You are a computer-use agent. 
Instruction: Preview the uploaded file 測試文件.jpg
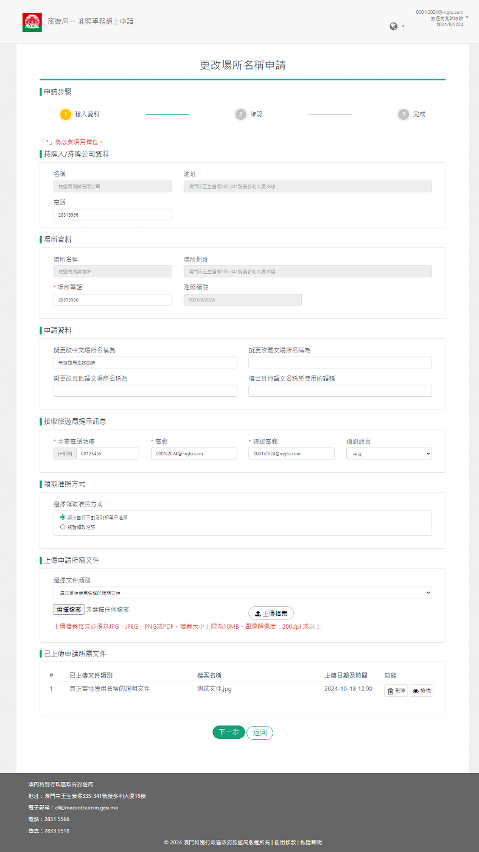pos(421,691)
